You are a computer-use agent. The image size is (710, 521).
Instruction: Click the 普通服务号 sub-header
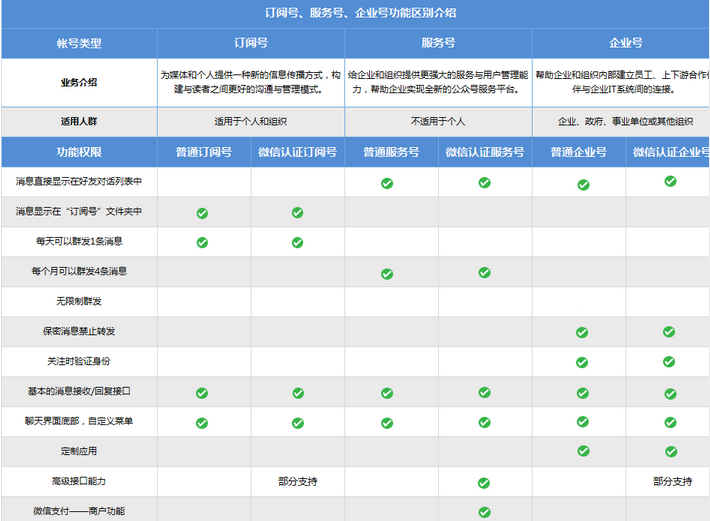pos(391,152)
